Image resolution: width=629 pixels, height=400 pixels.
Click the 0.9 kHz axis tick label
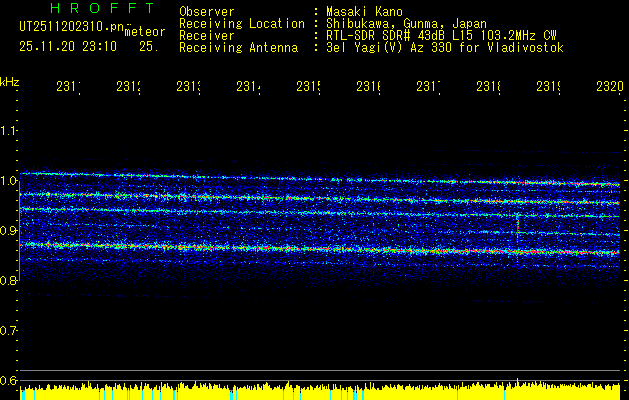click(8, 231)
